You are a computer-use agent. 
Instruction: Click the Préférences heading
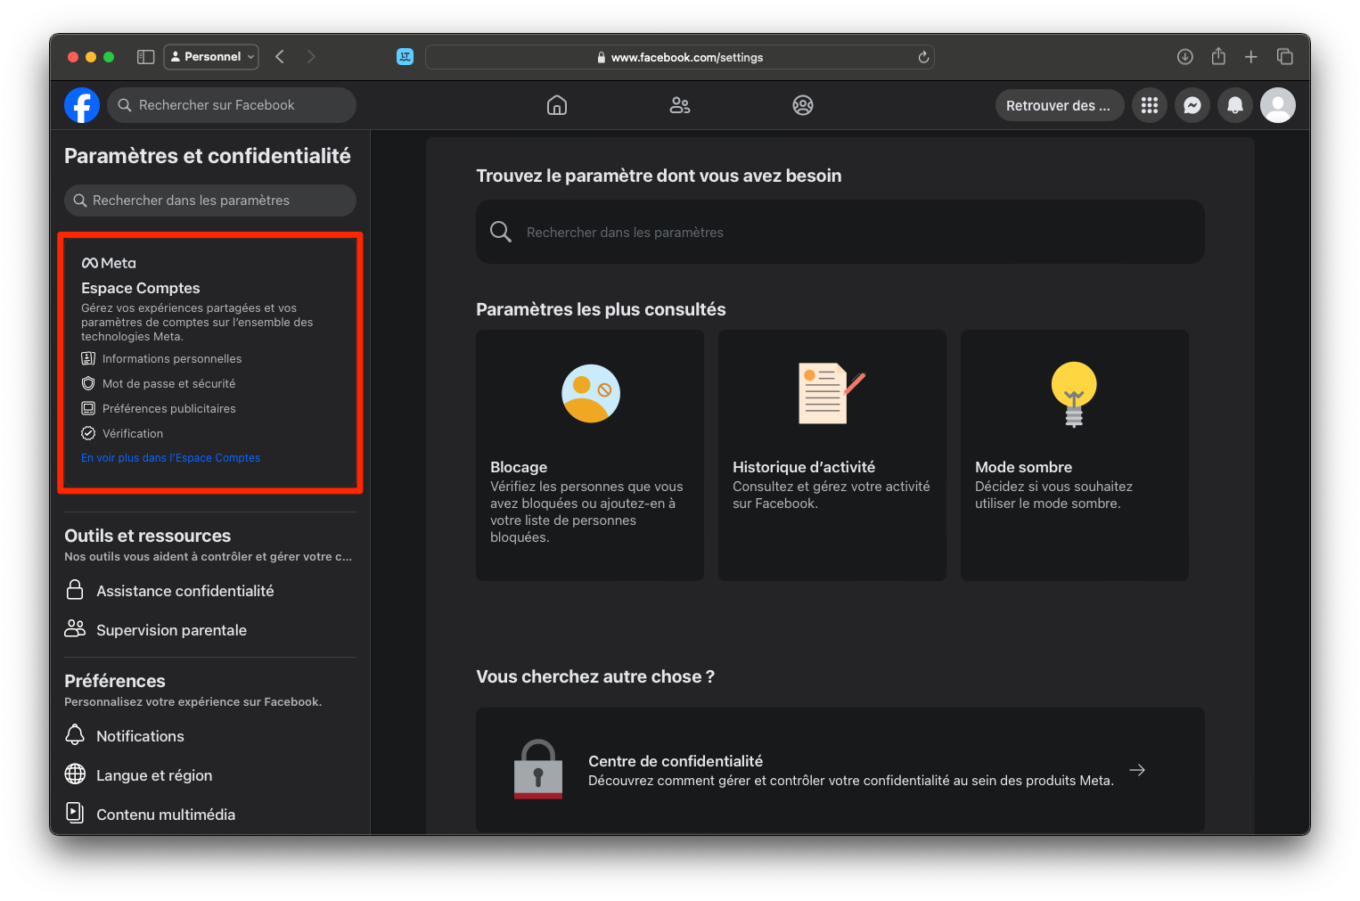coord(115,681)
